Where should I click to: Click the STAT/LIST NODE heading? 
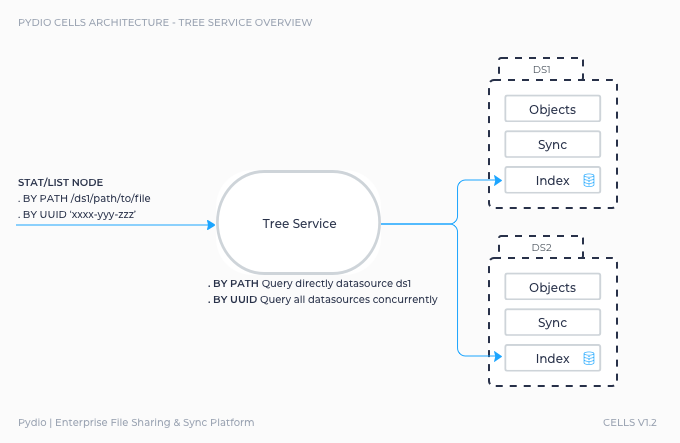pyautogui.click(x=61, y=182)
